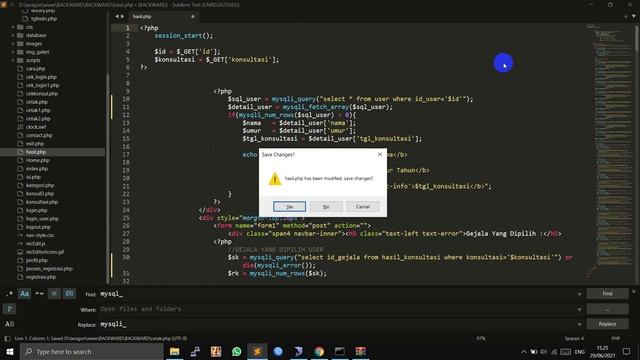Toggle regular expression search option
Screen dimensions: 640x360
[x=9, y=293]
